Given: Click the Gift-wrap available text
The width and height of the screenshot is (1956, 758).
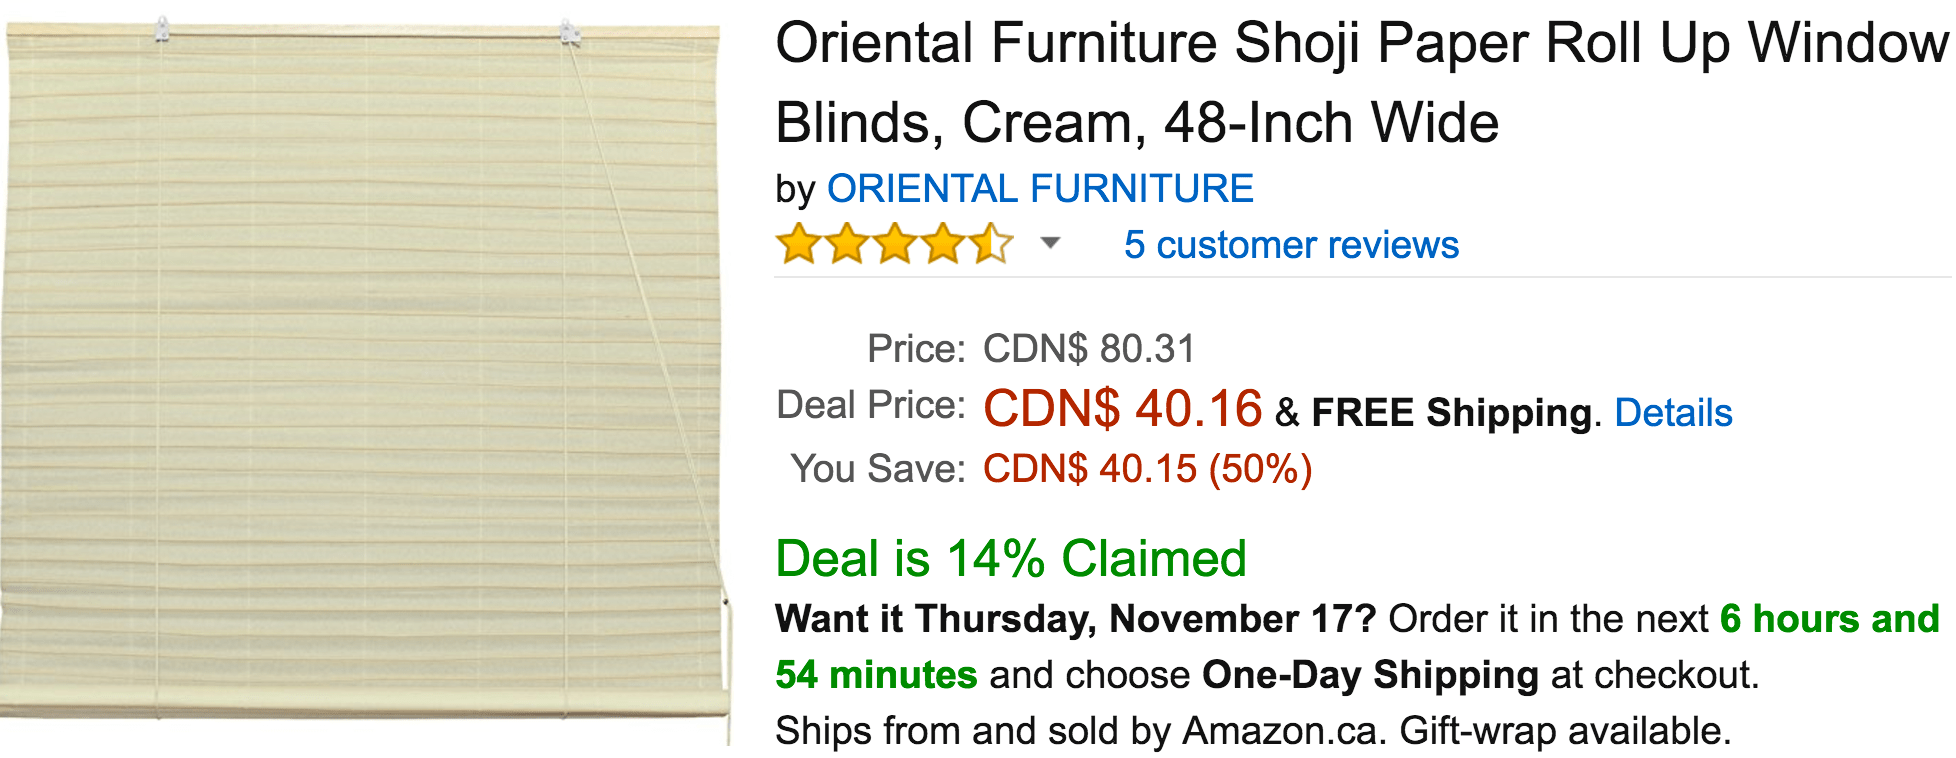Looking at the screenshot, I should 1565,731.
